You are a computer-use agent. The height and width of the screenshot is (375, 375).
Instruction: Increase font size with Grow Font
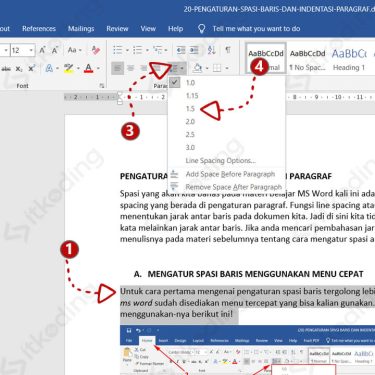point(43,50)
